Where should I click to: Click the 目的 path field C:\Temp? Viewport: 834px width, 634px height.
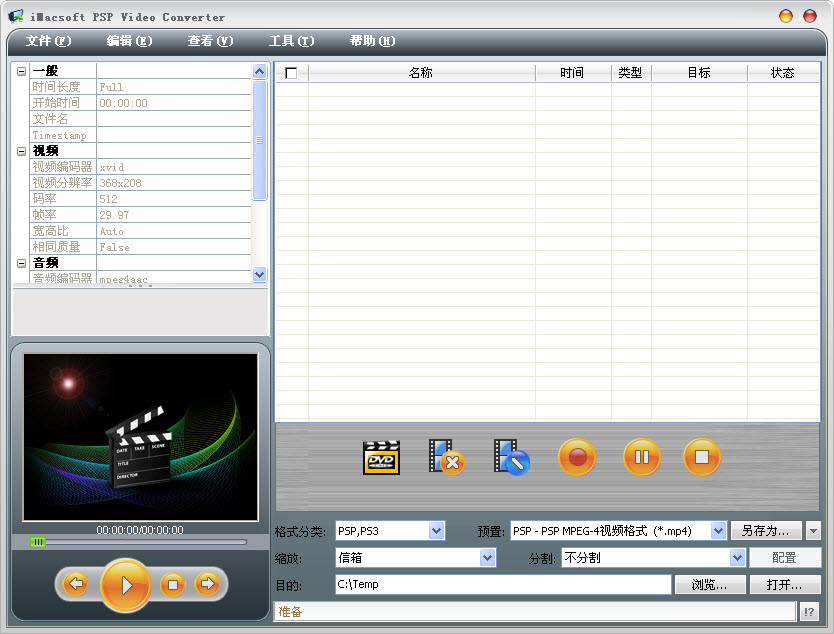(503, 584)
